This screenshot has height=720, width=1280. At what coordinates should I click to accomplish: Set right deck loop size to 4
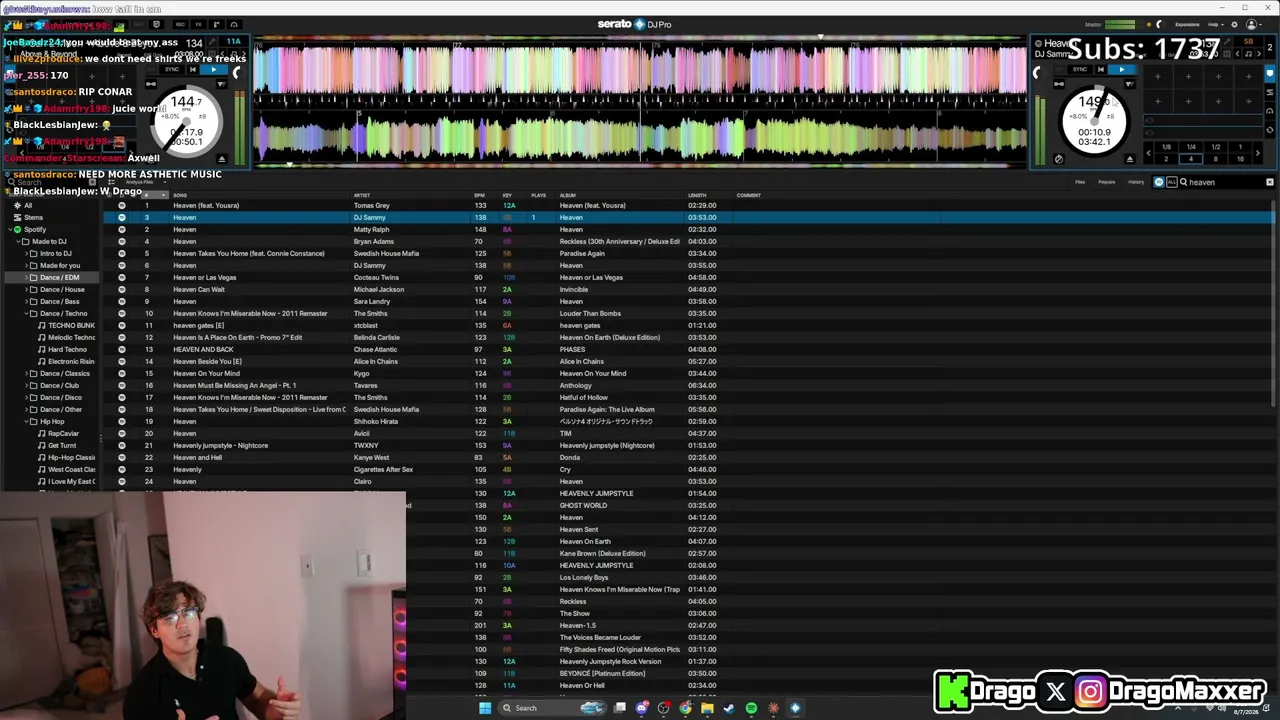coord(1191,158)
